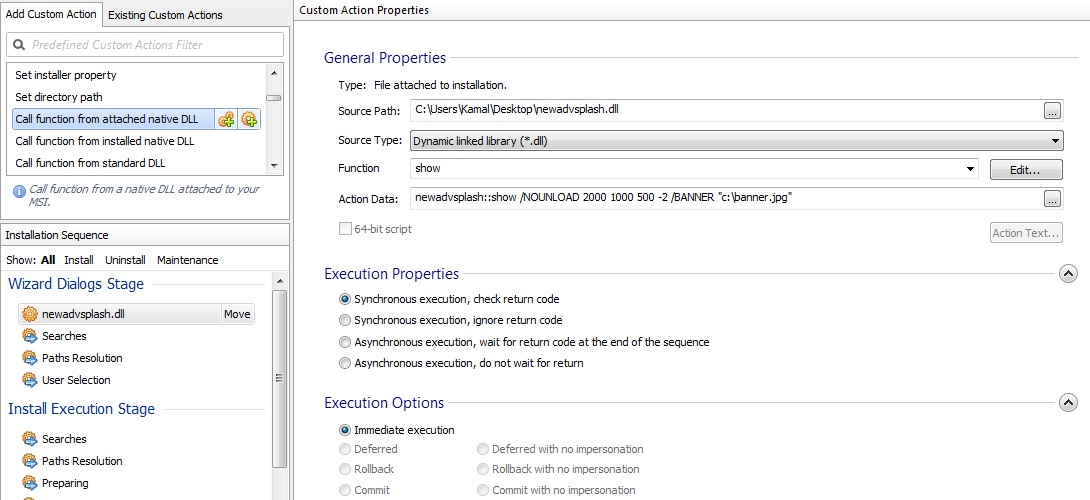This screenshot has width=1090, height=500.
Task: Click add custom action without sequence icon
Action: pyautogui.click(x=249, y=119)
